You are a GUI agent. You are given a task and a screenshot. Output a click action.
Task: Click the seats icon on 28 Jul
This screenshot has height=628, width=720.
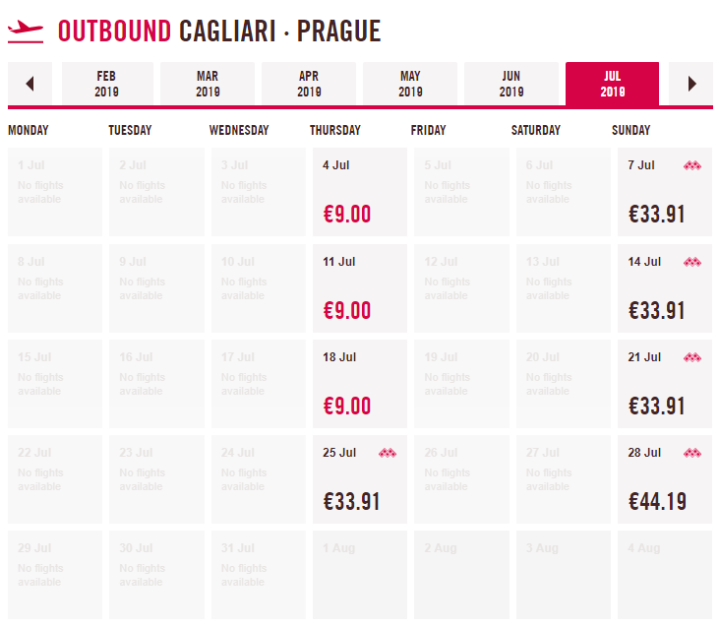692,454
